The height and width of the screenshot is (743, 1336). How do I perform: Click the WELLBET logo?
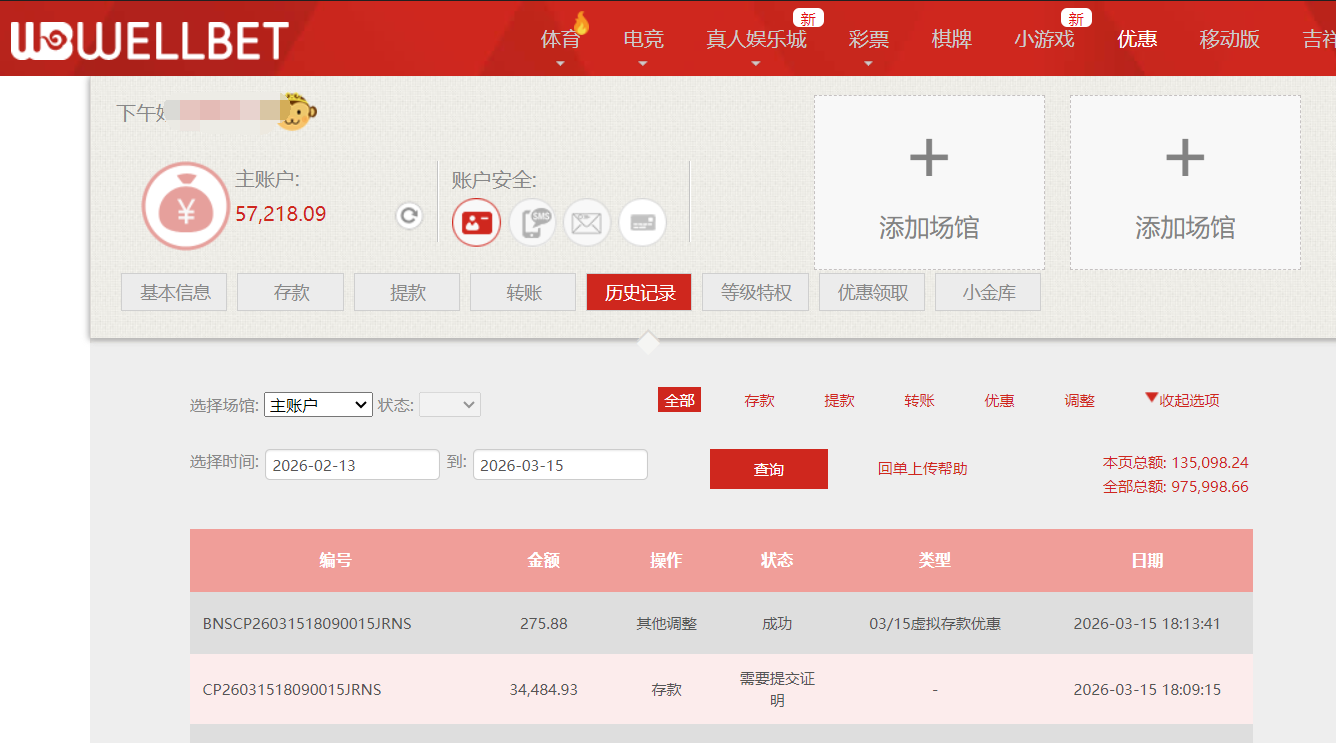(146, 40)
